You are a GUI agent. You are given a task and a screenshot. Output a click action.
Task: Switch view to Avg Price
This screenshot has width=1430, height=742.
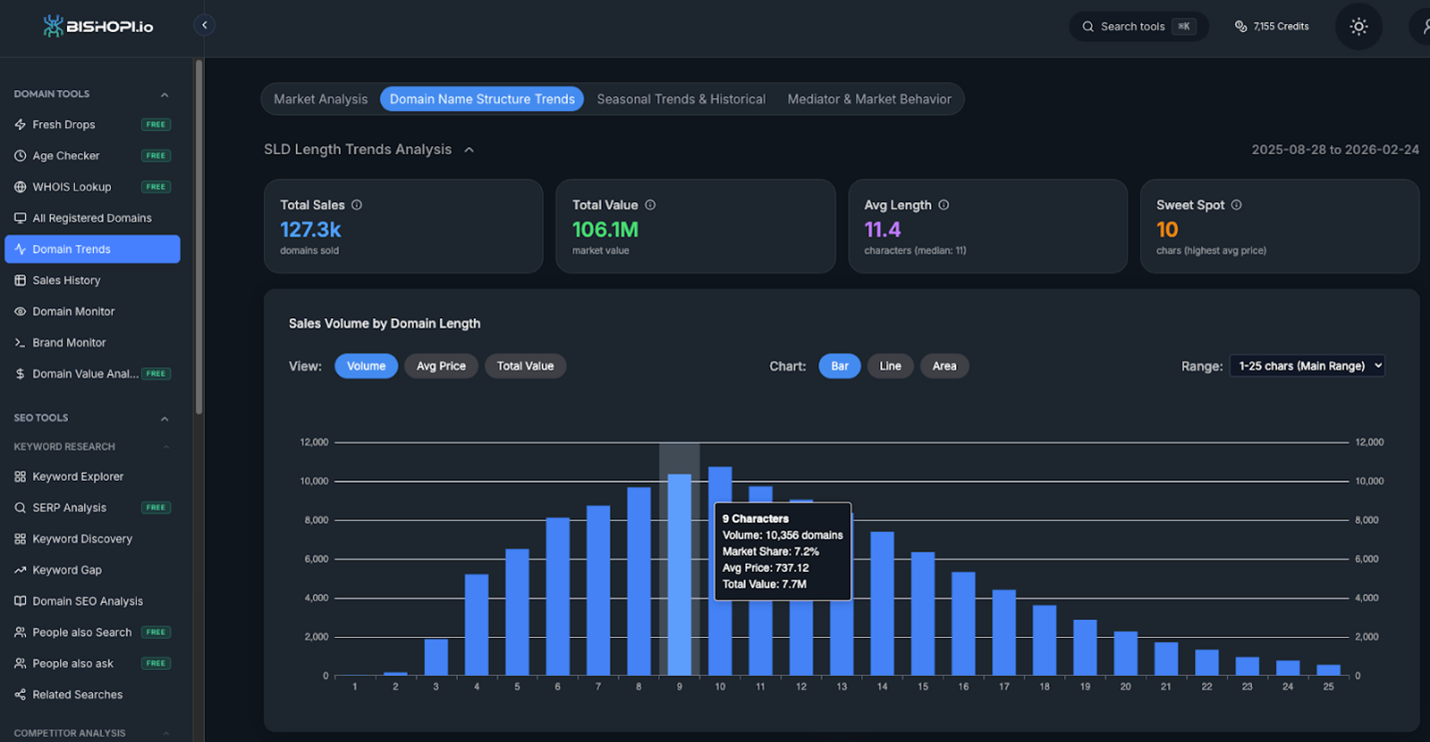(x=441, y=366)
